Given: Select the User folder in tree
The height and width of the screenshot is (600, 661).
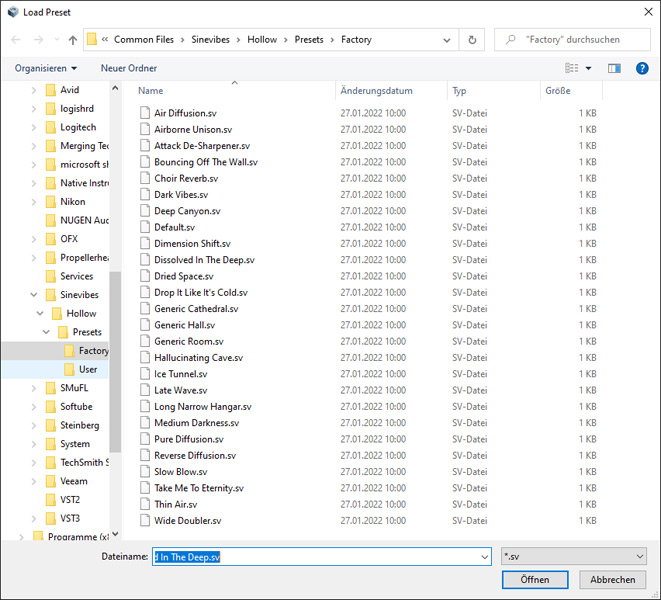Looking at the screenshot, I should point(88,369).
